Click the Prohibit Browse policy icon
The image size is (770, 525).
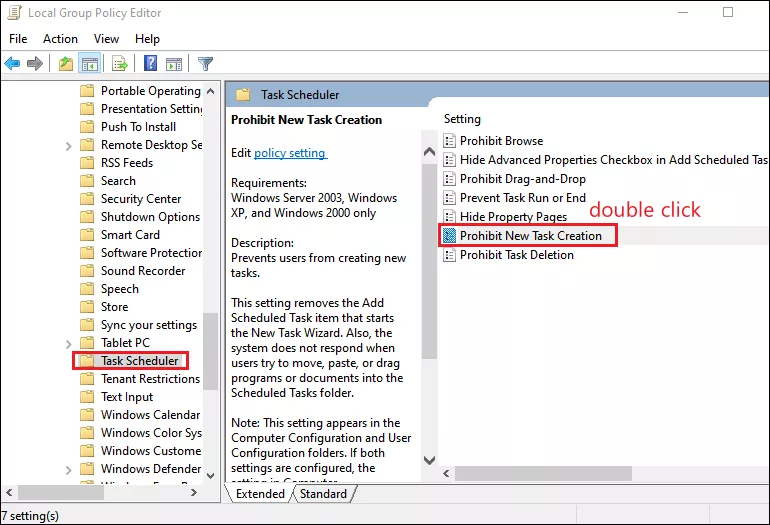click(449, 141)
